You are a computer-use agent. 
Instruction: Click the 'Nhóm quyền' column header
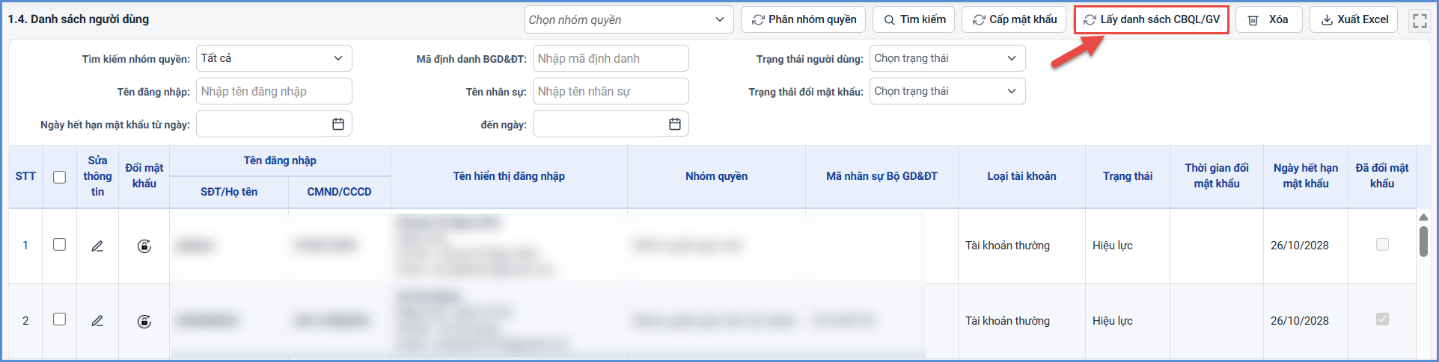pyautogui.click(x=716, y=177)
